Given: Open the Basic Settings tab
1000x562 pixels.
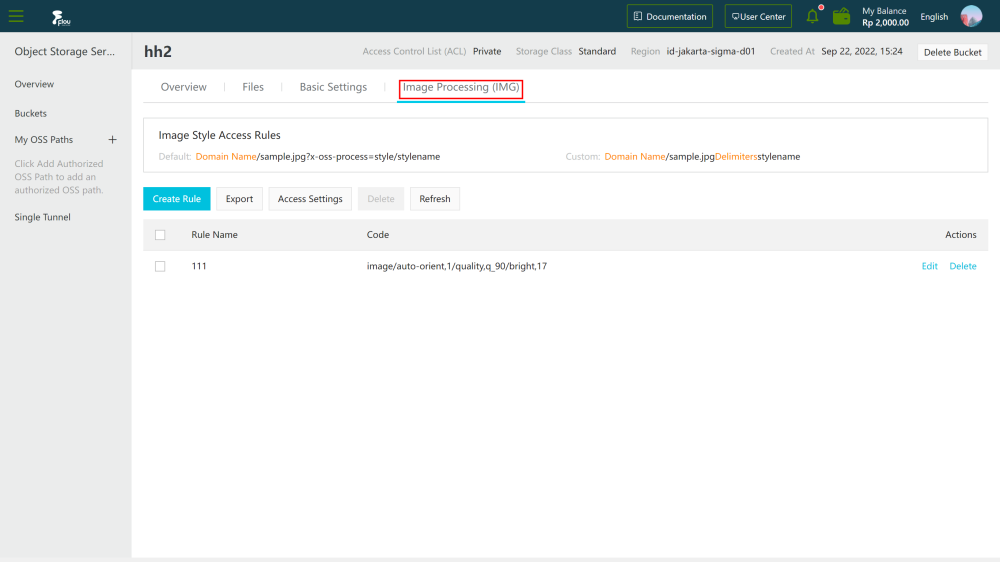Looking at the screenshot, I should pyautogui.click(x=333, y=87).
